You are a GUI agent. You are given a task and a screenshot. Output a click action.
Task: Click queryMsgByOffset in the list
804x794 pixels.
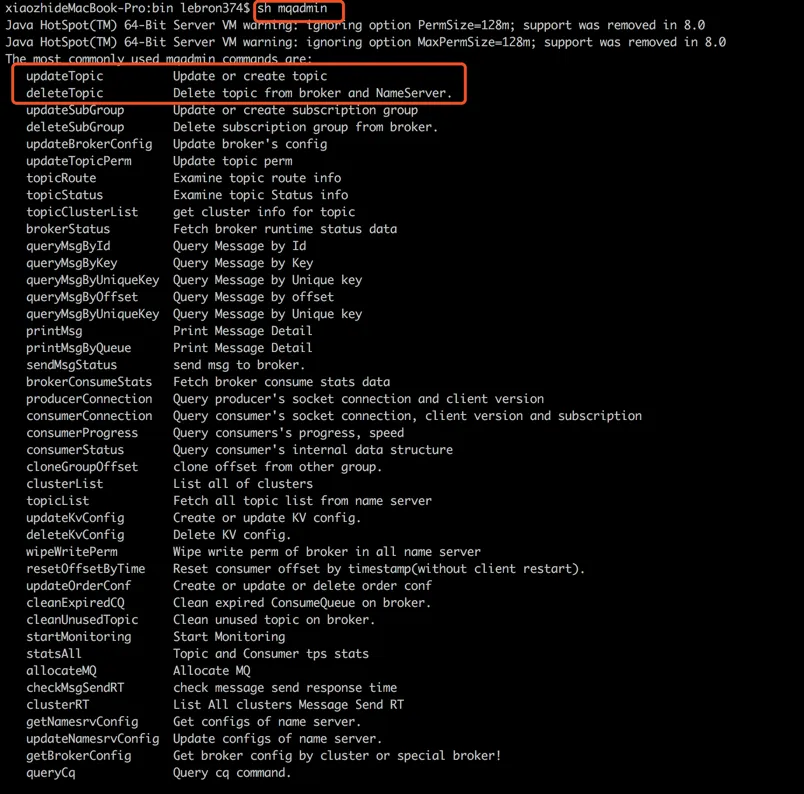pyautogui.click(x=82, y=297)
